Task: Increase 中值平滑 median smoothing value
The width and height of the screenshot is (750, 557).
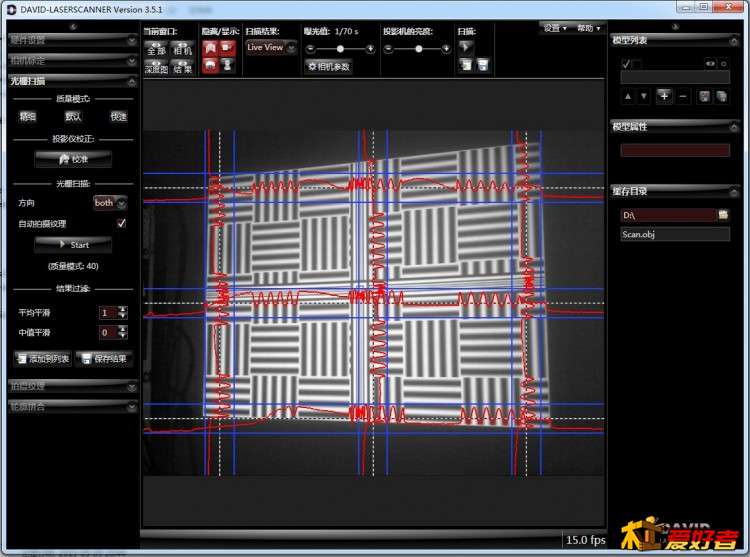Action: tap(123, 329)
